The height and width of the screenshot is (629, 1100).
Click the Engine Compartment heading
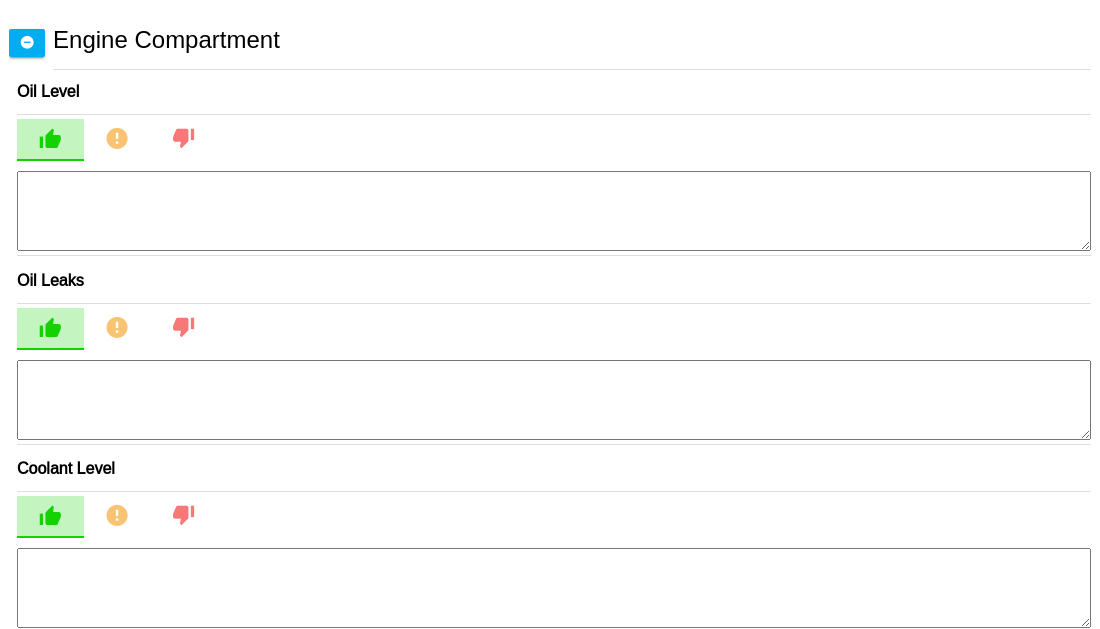point(166,40)
